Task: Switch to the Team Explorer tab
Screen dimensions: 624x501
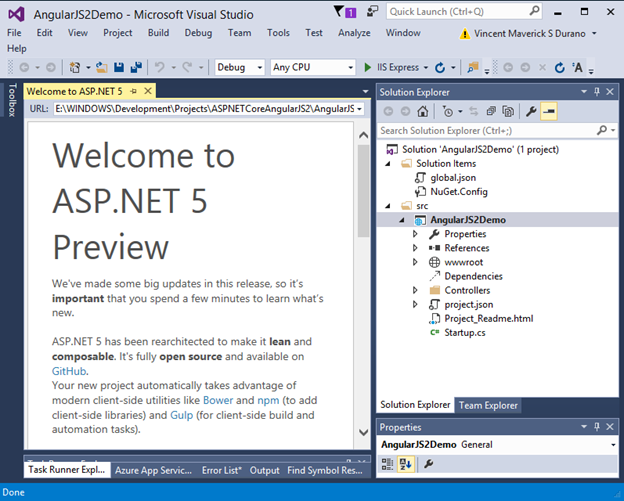Action: tap(488, 405)
